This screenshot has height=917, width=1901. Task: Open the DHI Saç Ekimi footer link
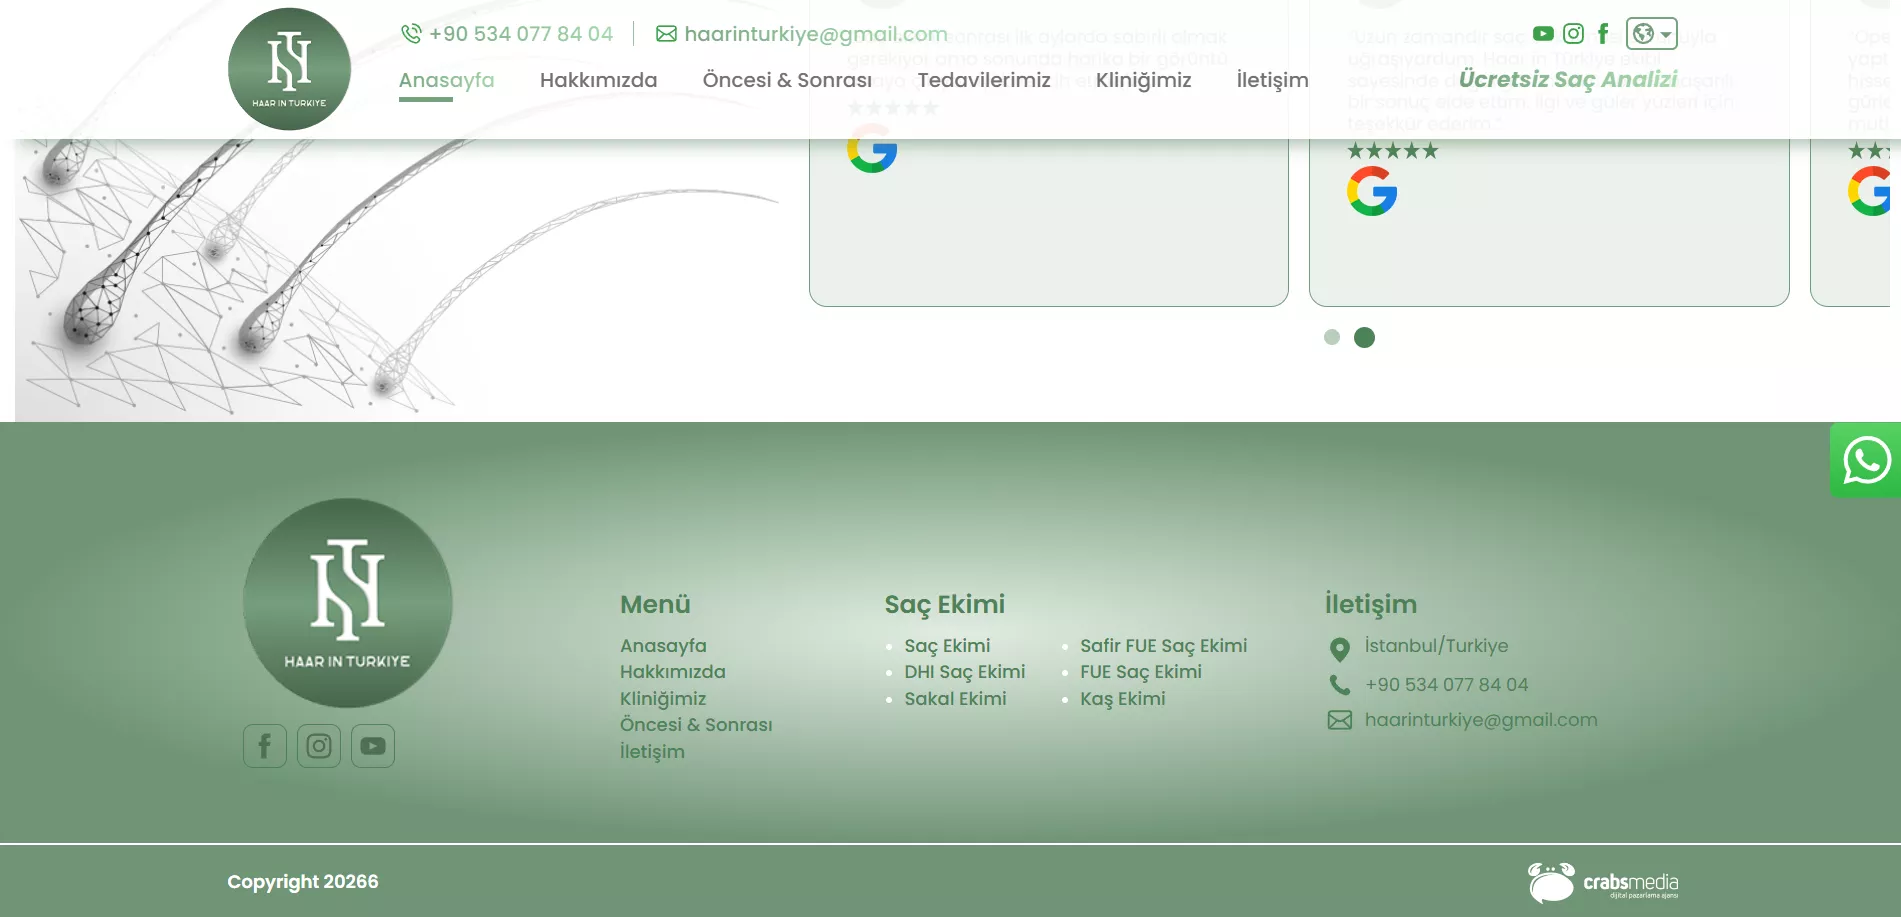point(964,672)
